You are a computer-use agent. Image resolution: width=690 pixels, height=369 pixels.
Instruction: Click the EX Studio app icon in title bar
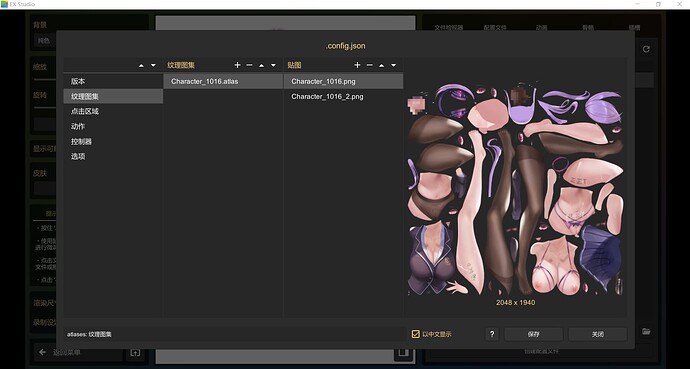[x=4, y=4]
